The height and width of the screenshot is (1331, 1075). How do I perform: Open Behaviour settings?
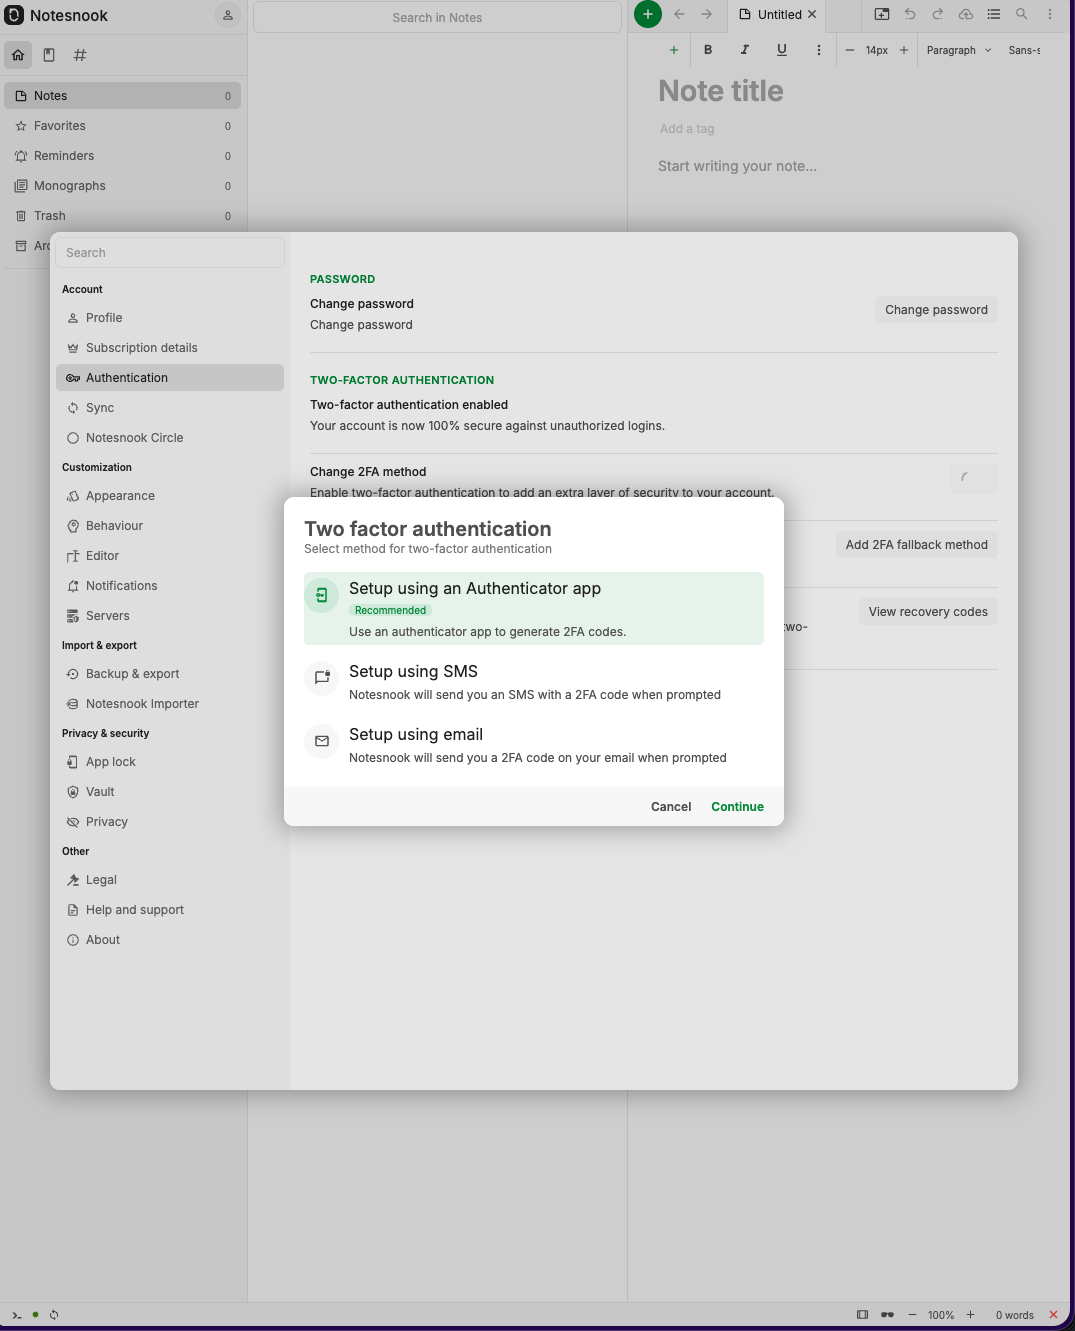point(170,526)
